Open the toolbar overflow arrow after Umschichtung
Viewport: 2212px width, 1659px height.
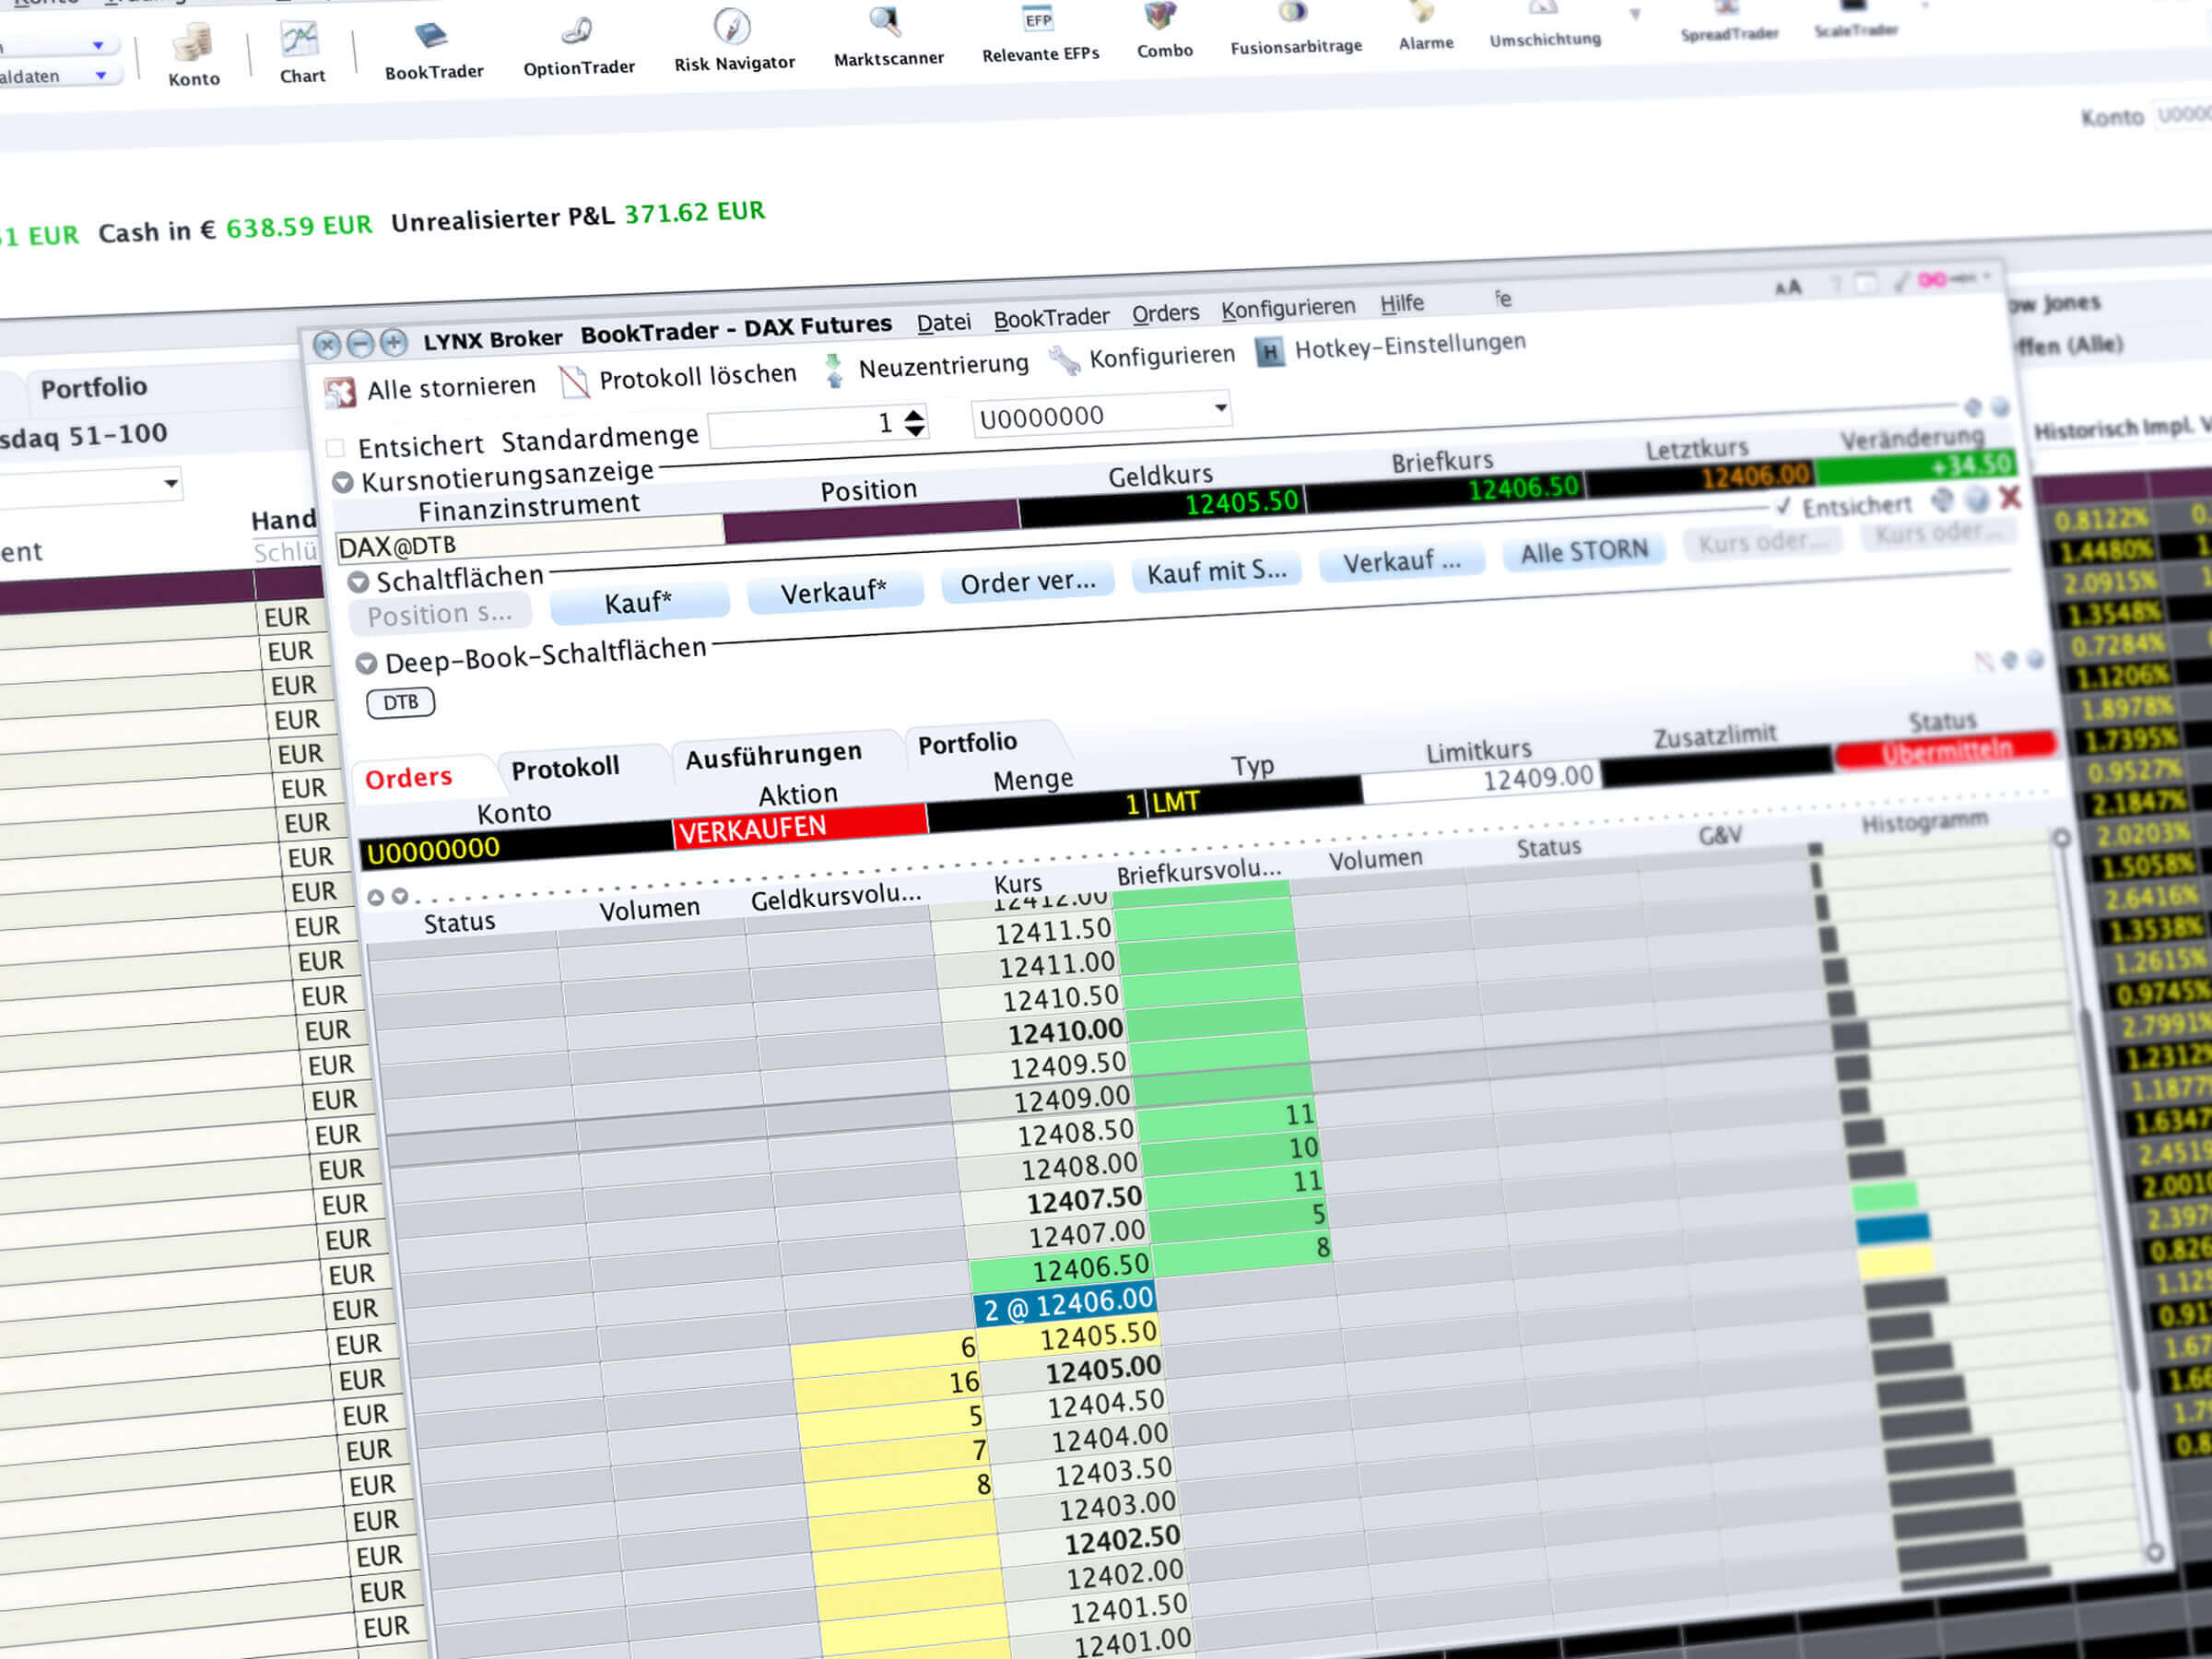pyautogui.click(x=1635, y=14)
